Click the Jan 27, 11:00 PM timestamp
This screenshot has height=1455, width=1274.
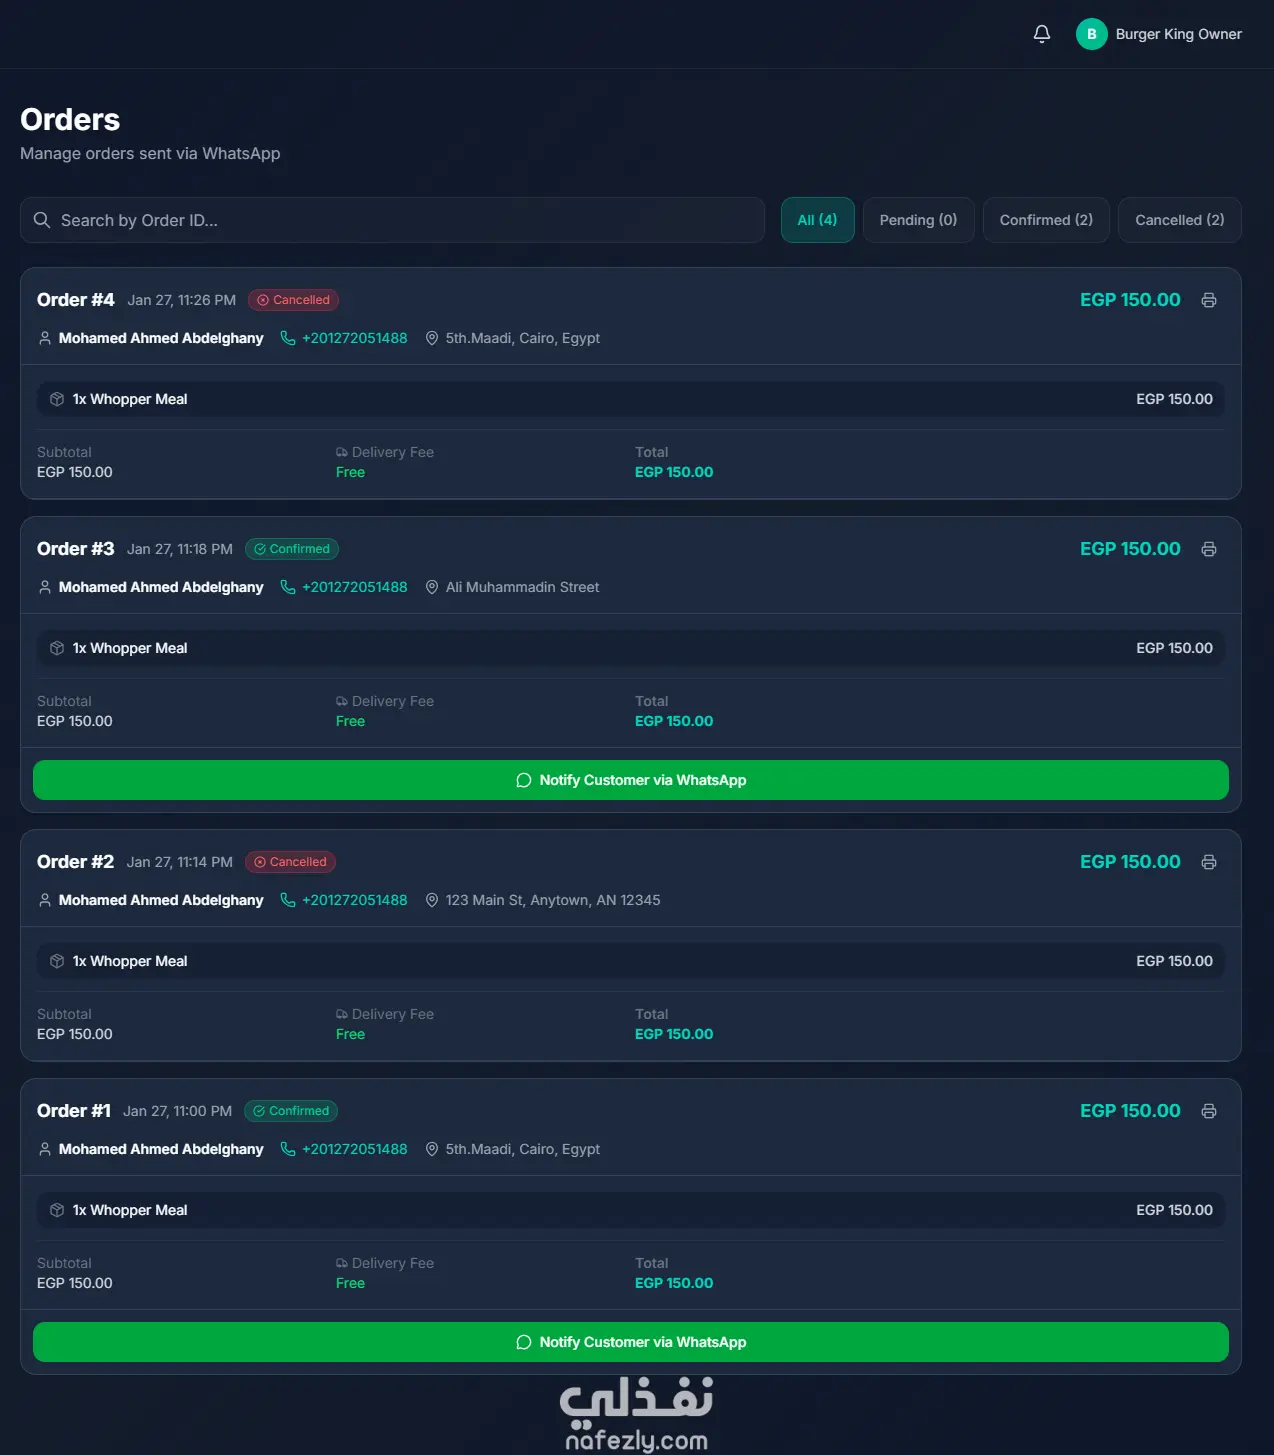(178, 1111)
